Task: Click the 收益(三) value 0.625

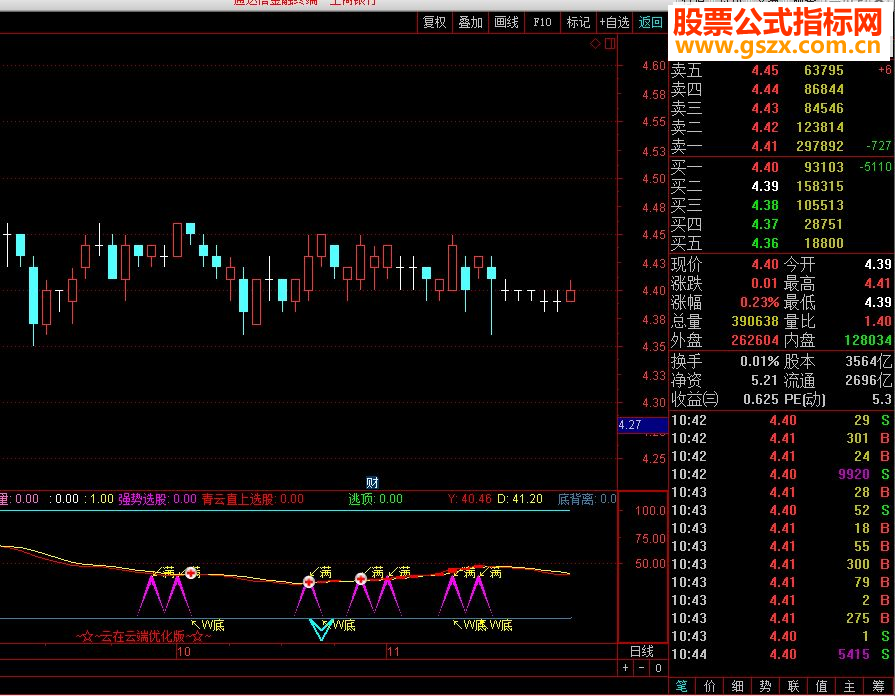Action: 761,399
